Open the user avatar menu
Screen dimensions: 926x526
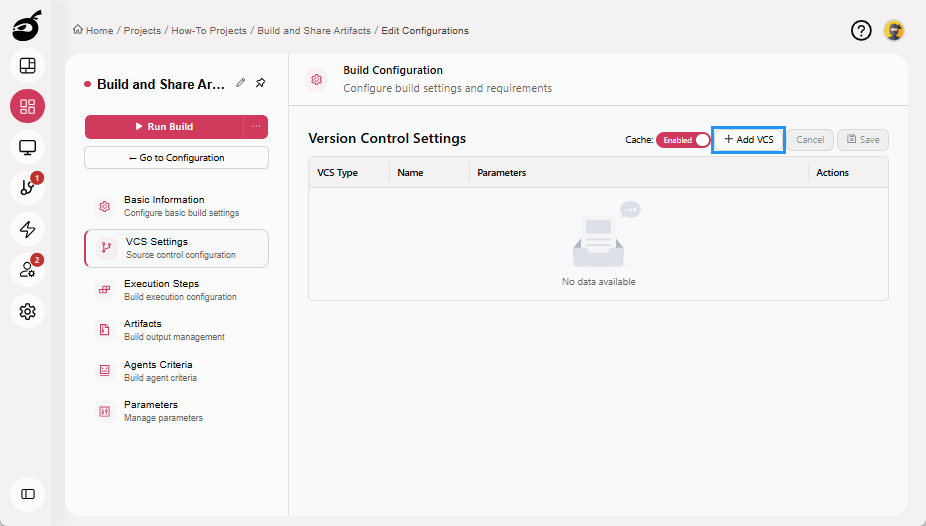coord(894,30)
